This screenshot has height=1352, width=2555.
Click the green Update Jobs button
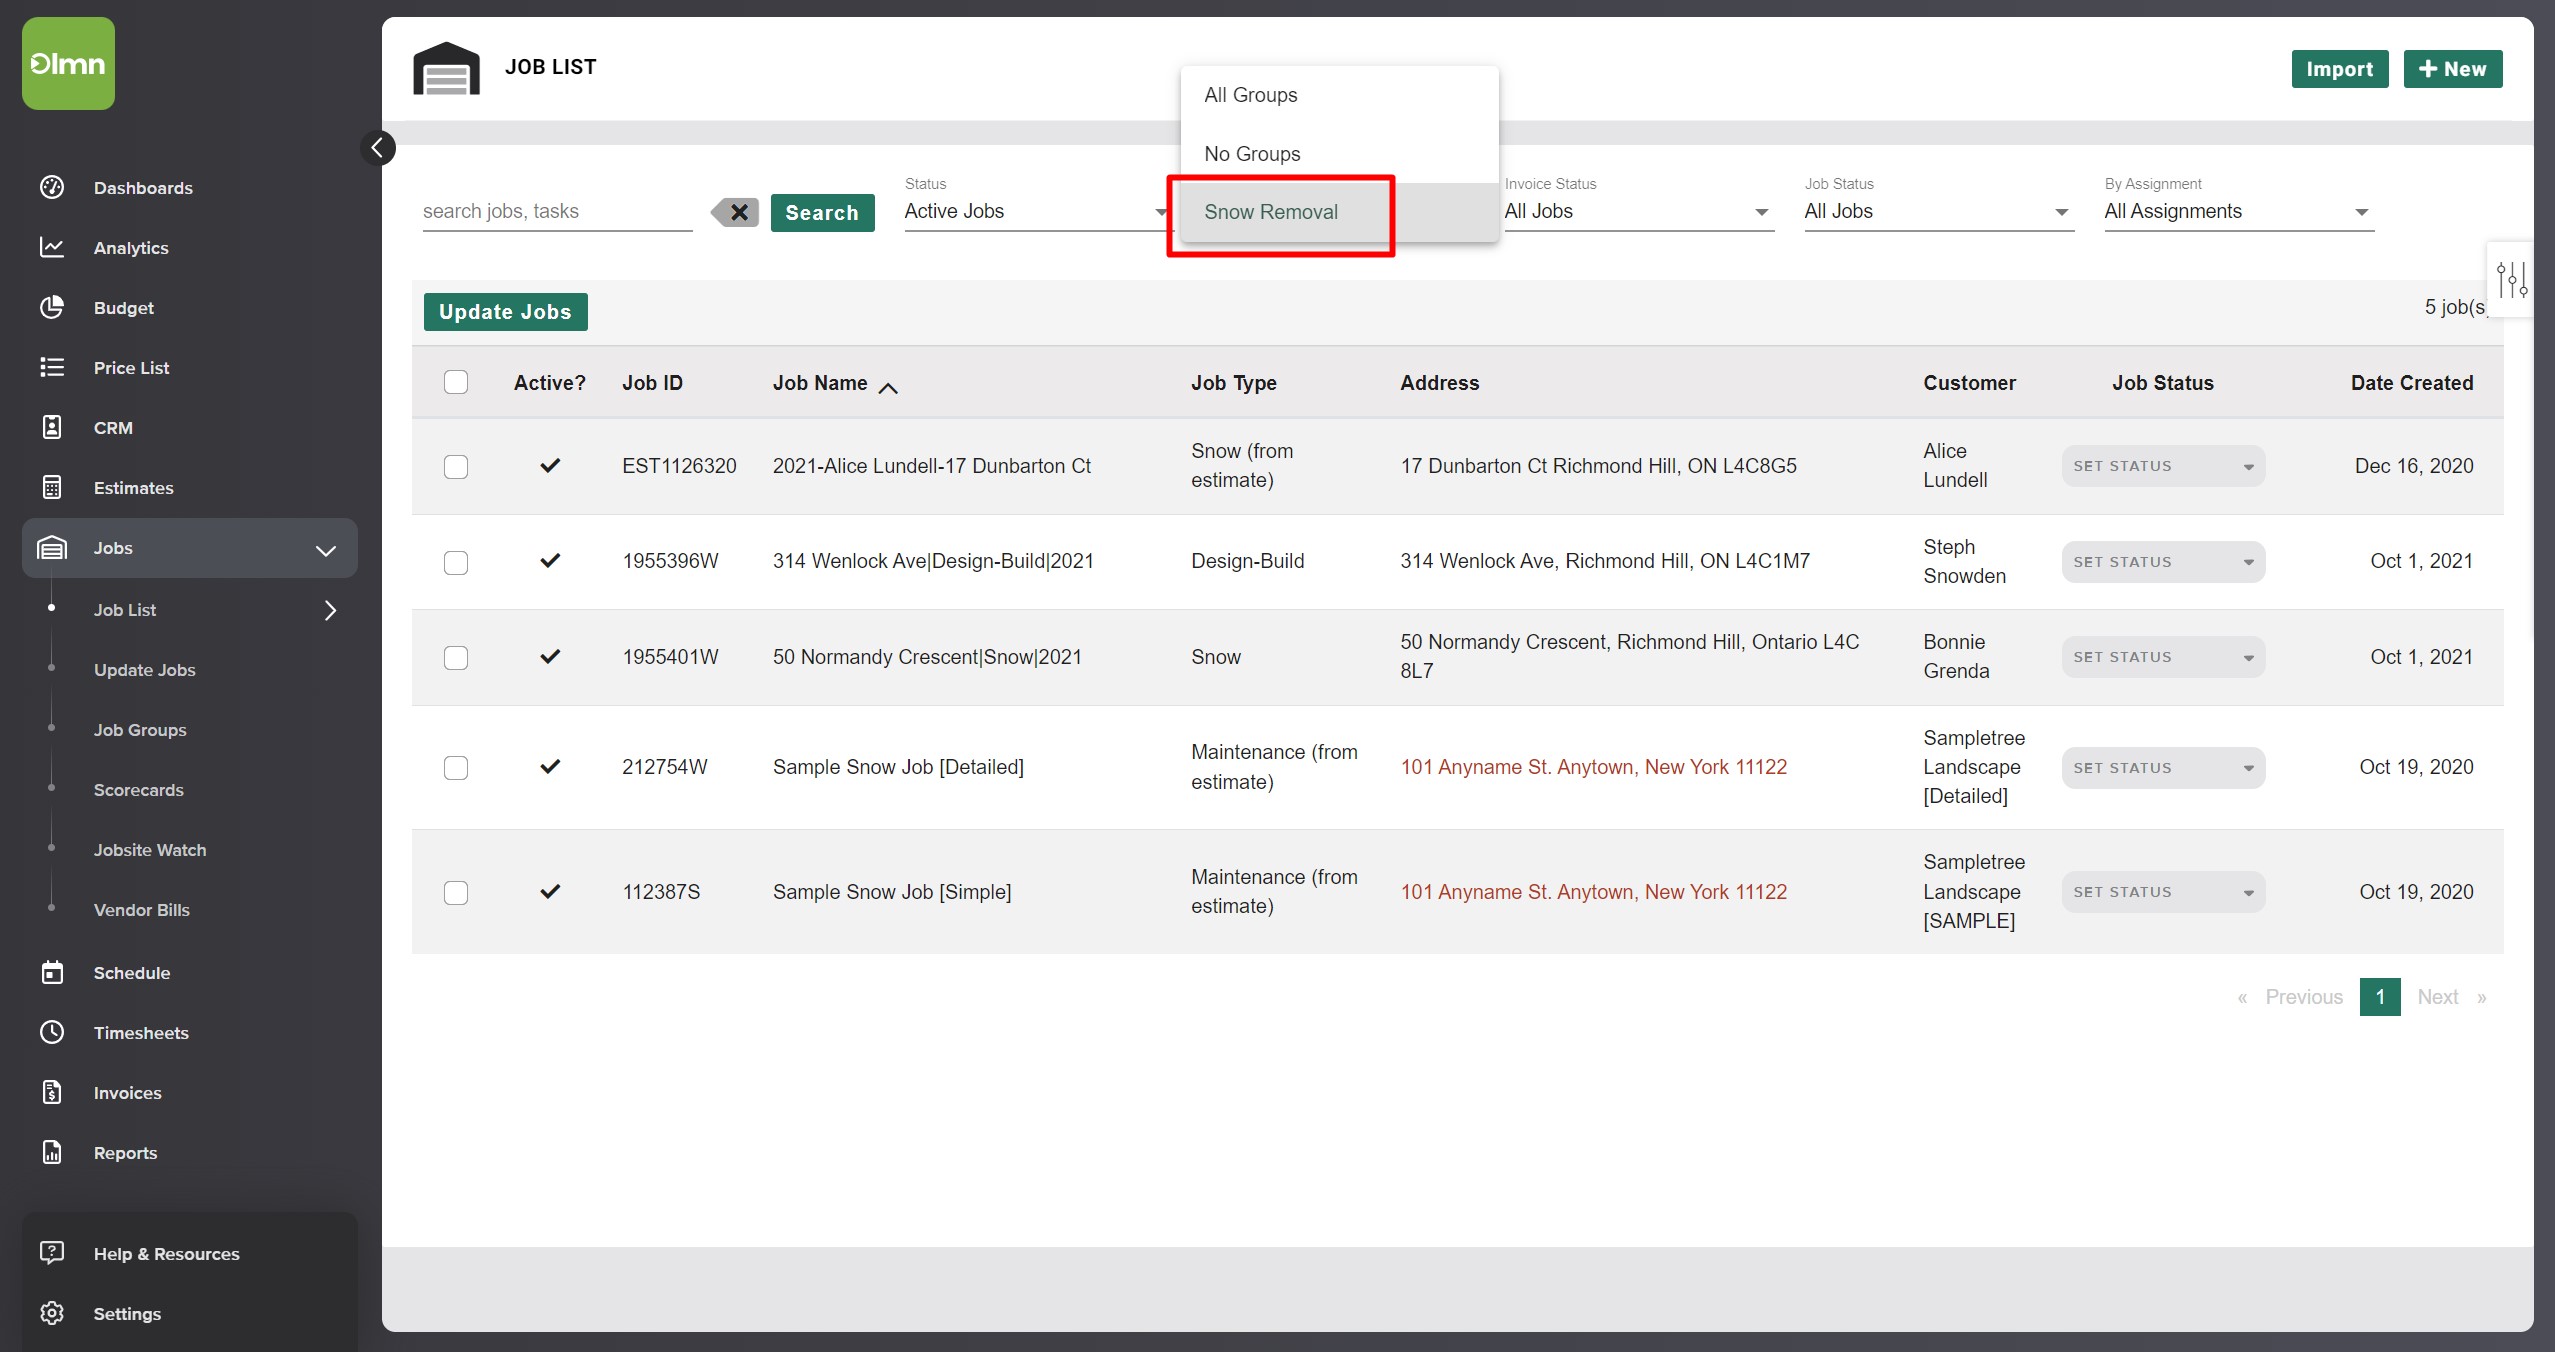(x=505, y=312)
